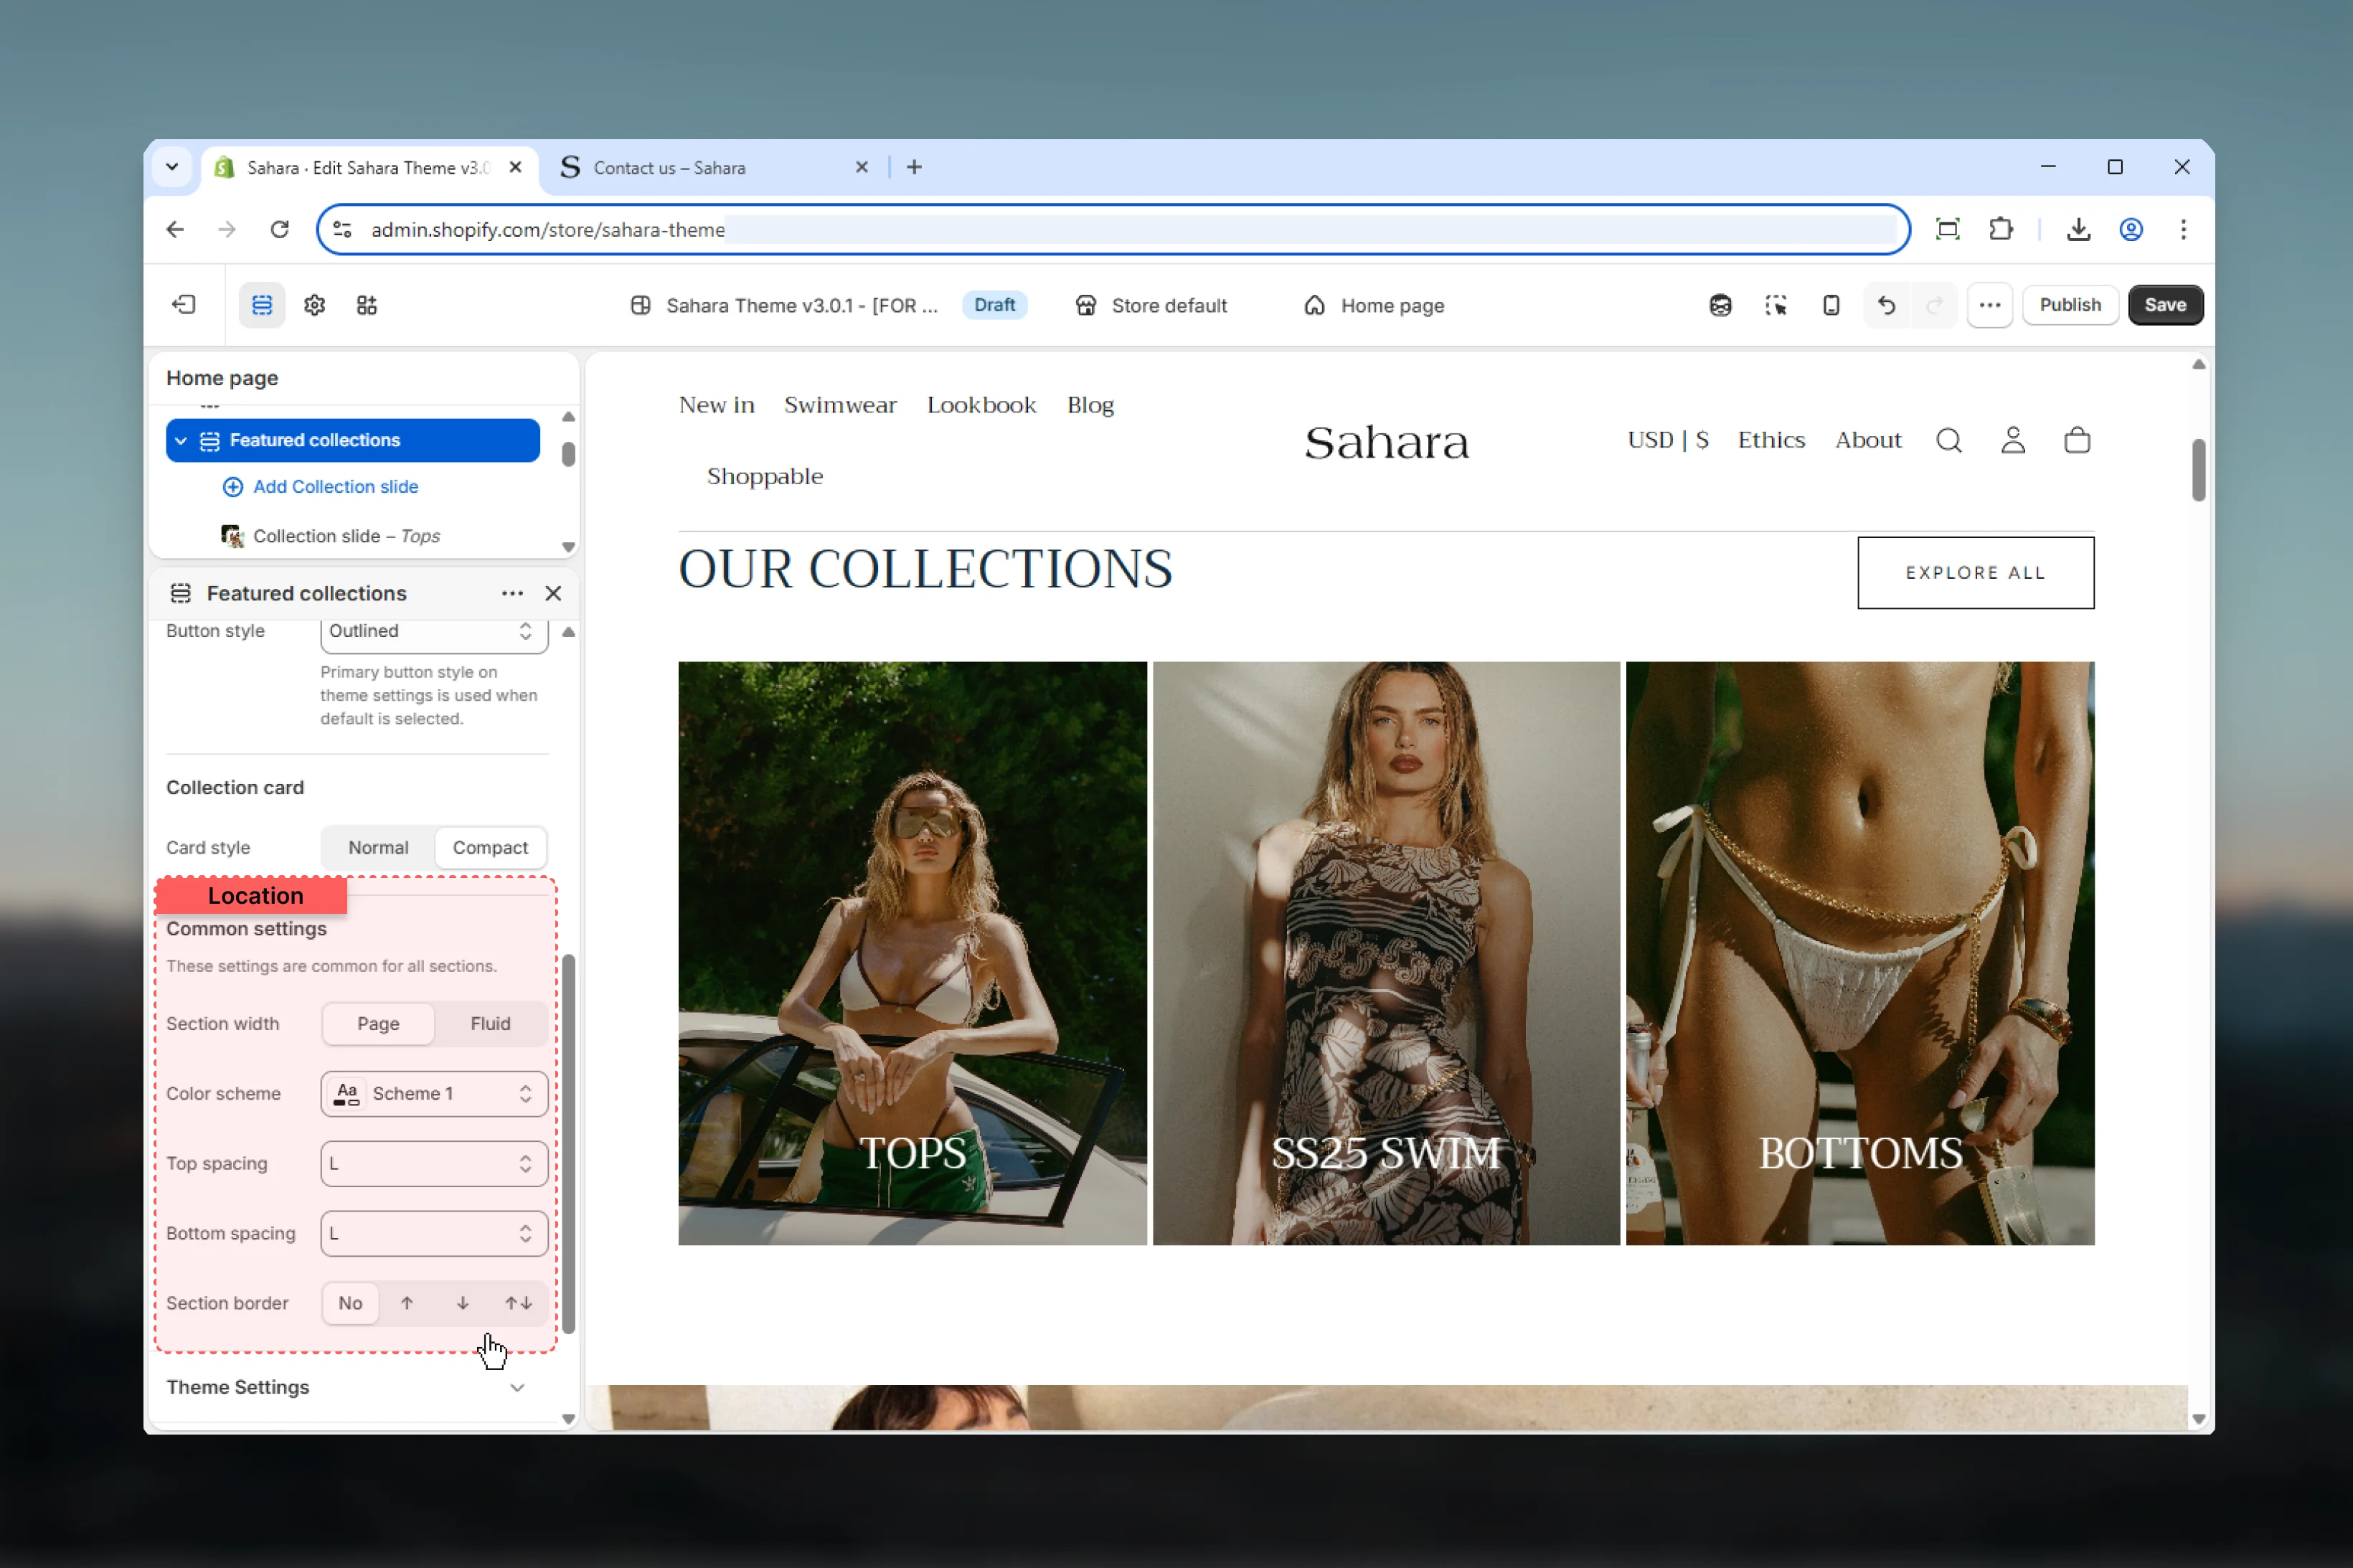Click the Shopify Sidekick assistant icon

click(x=1720, y=305)
